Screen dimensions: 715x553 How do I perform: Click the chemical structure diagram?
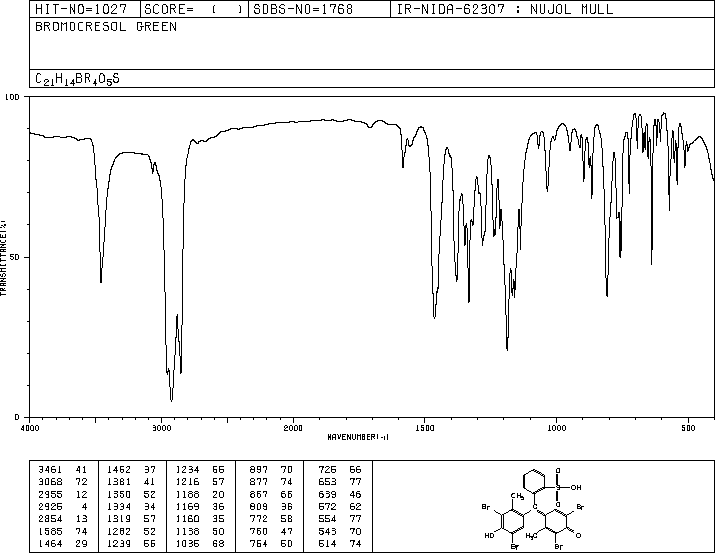(543, 505)
